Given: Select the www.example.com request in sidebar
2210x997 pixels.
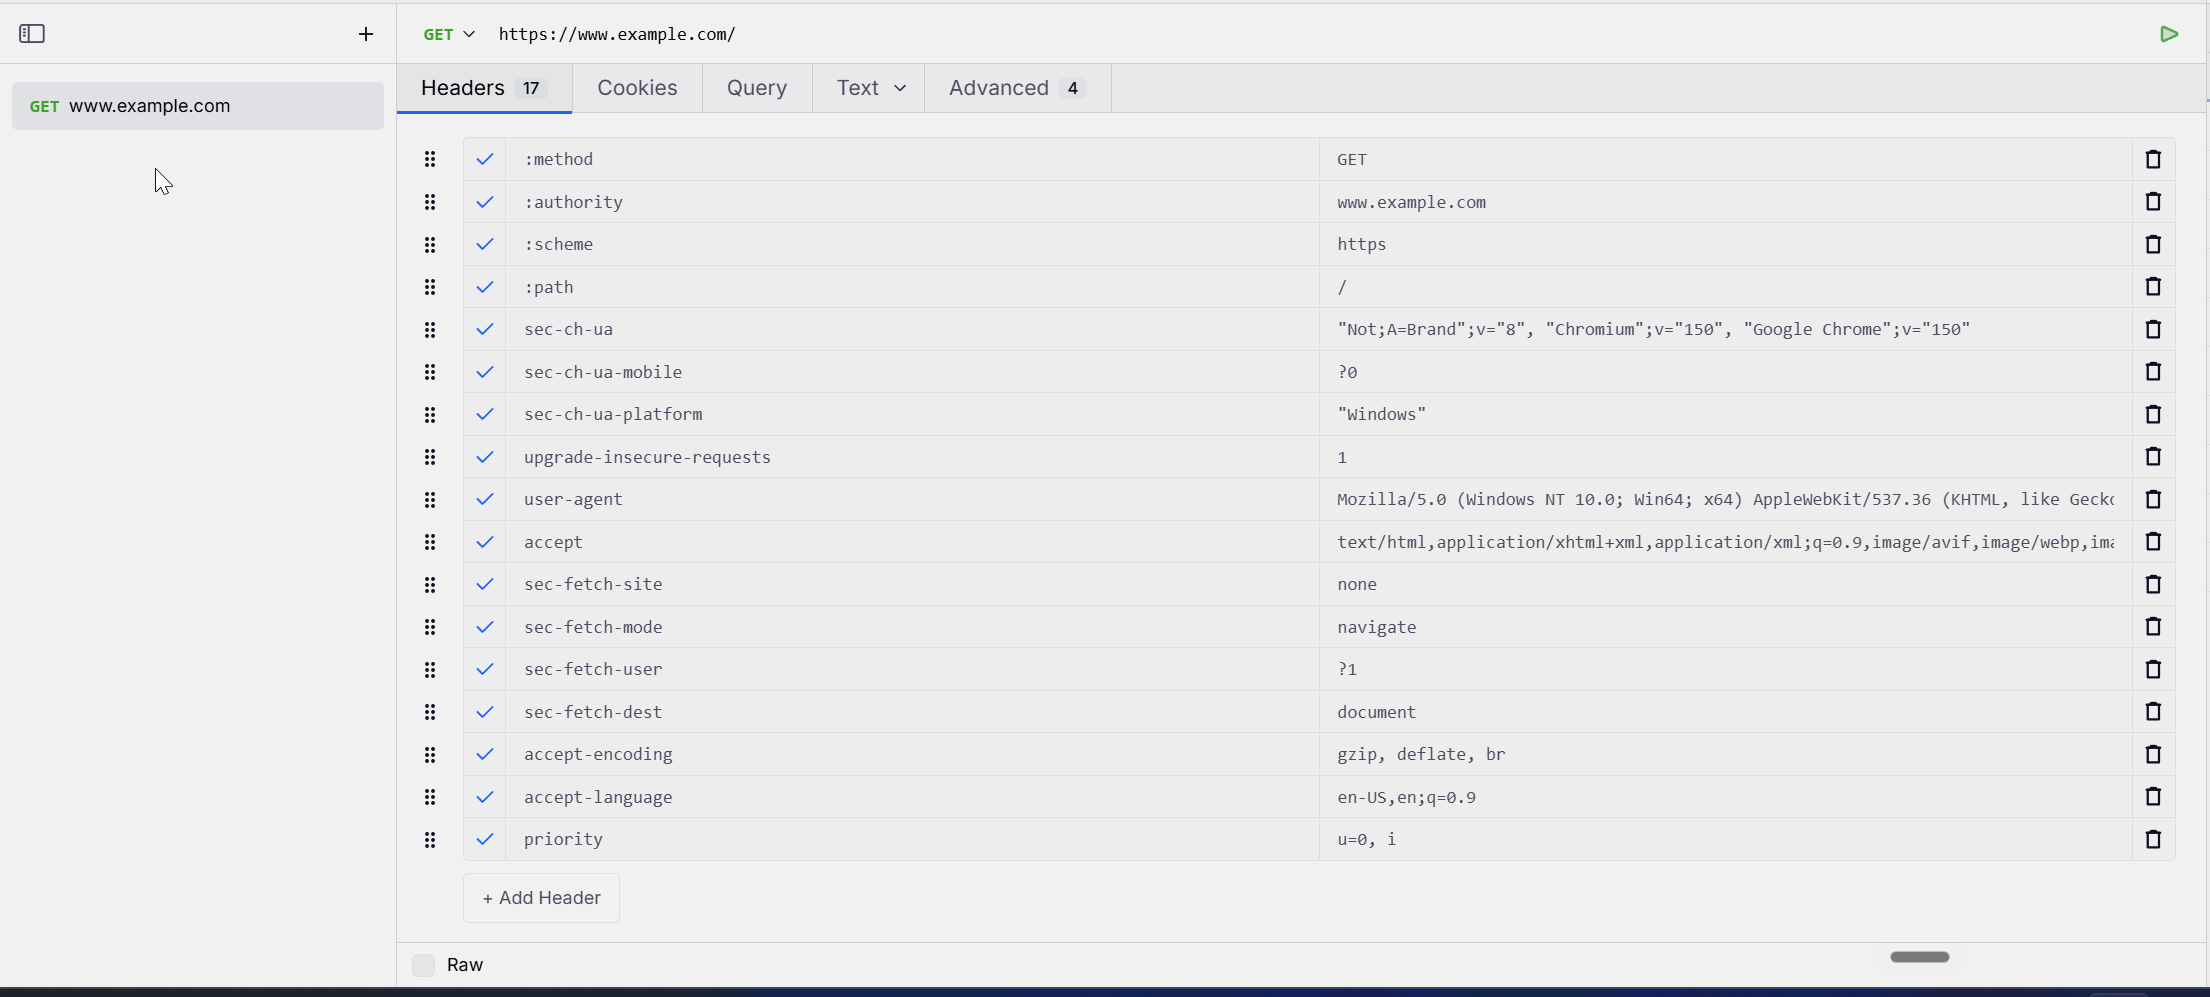Looking at the screenshot, I should point(198,106).
